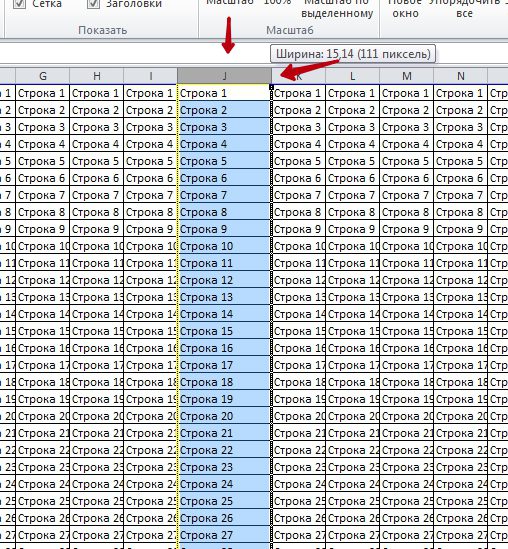The width and height of the screenshot is (508, 549).
Task: Click cell Строка 9 in column N
Action: (460, 229)
